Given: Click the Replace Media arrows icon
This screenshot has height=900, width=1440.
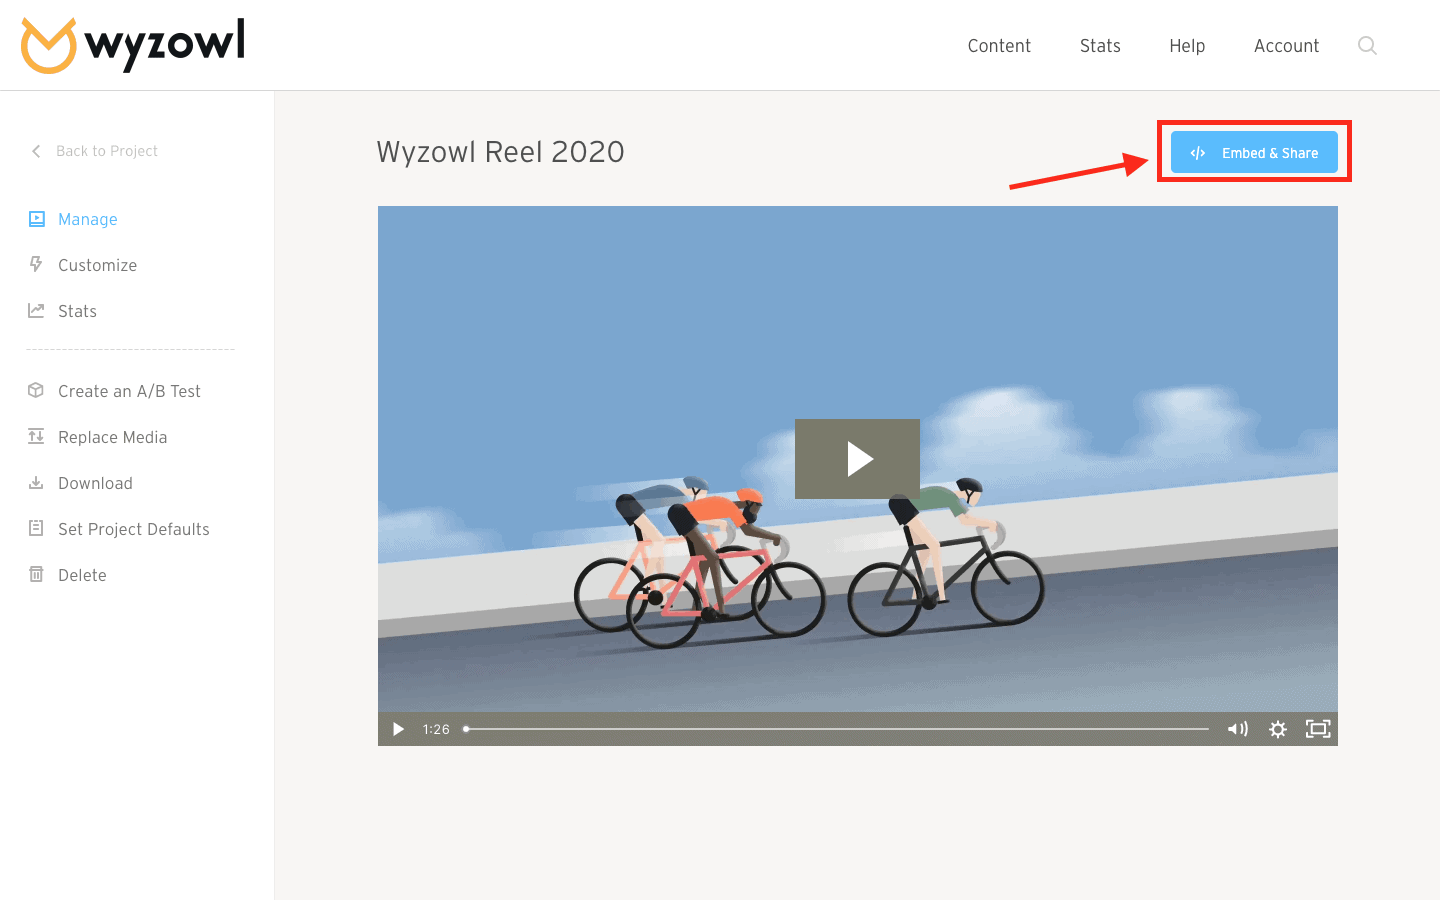Looking at the screenshot, I should (36, 436).
